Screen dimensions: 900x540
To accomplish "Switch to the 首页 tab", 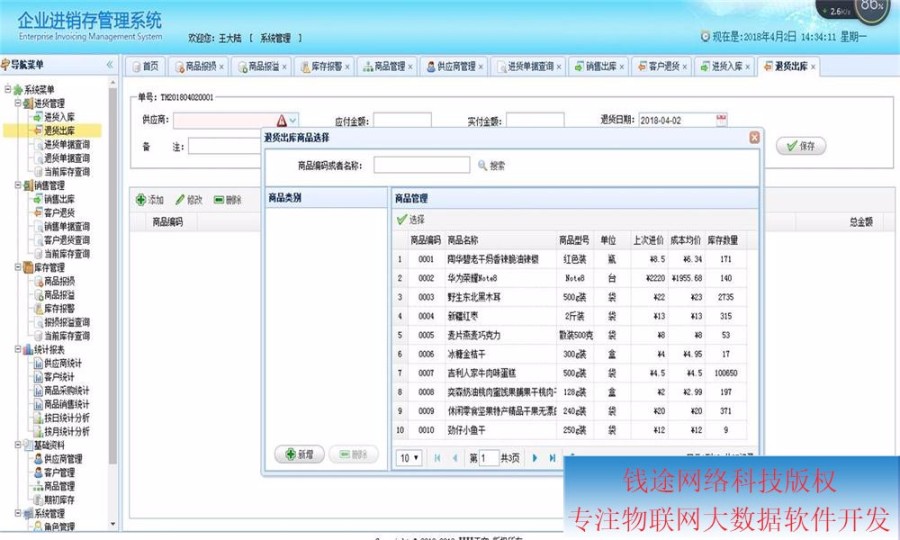I will pos(145,67).
